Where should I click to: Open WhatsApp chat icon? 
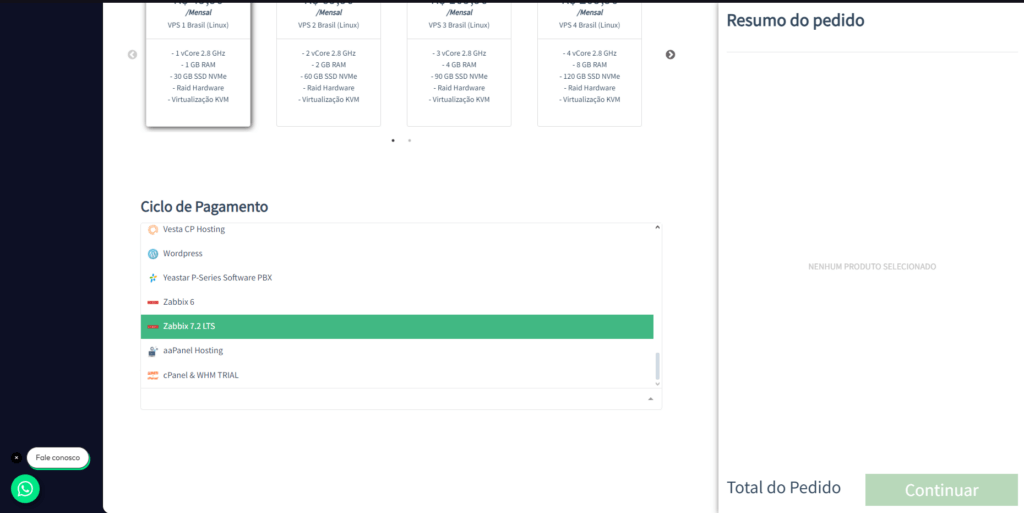25,489
